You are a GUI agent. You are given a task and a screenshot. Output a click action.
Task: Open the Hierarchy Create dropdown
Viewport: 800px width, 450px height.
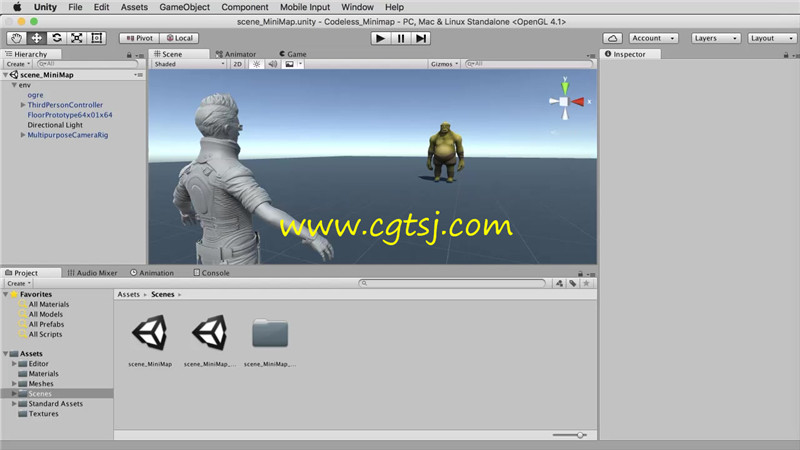18,64
